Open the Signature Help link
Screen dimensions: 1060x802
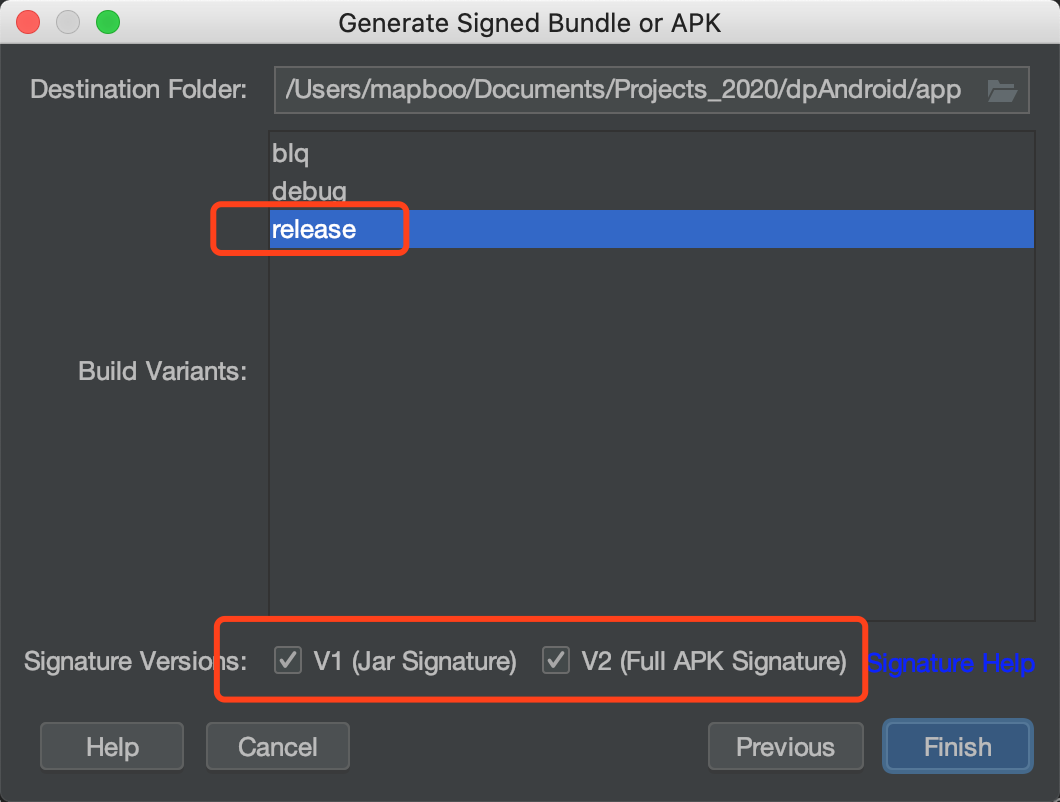point(950,663)
